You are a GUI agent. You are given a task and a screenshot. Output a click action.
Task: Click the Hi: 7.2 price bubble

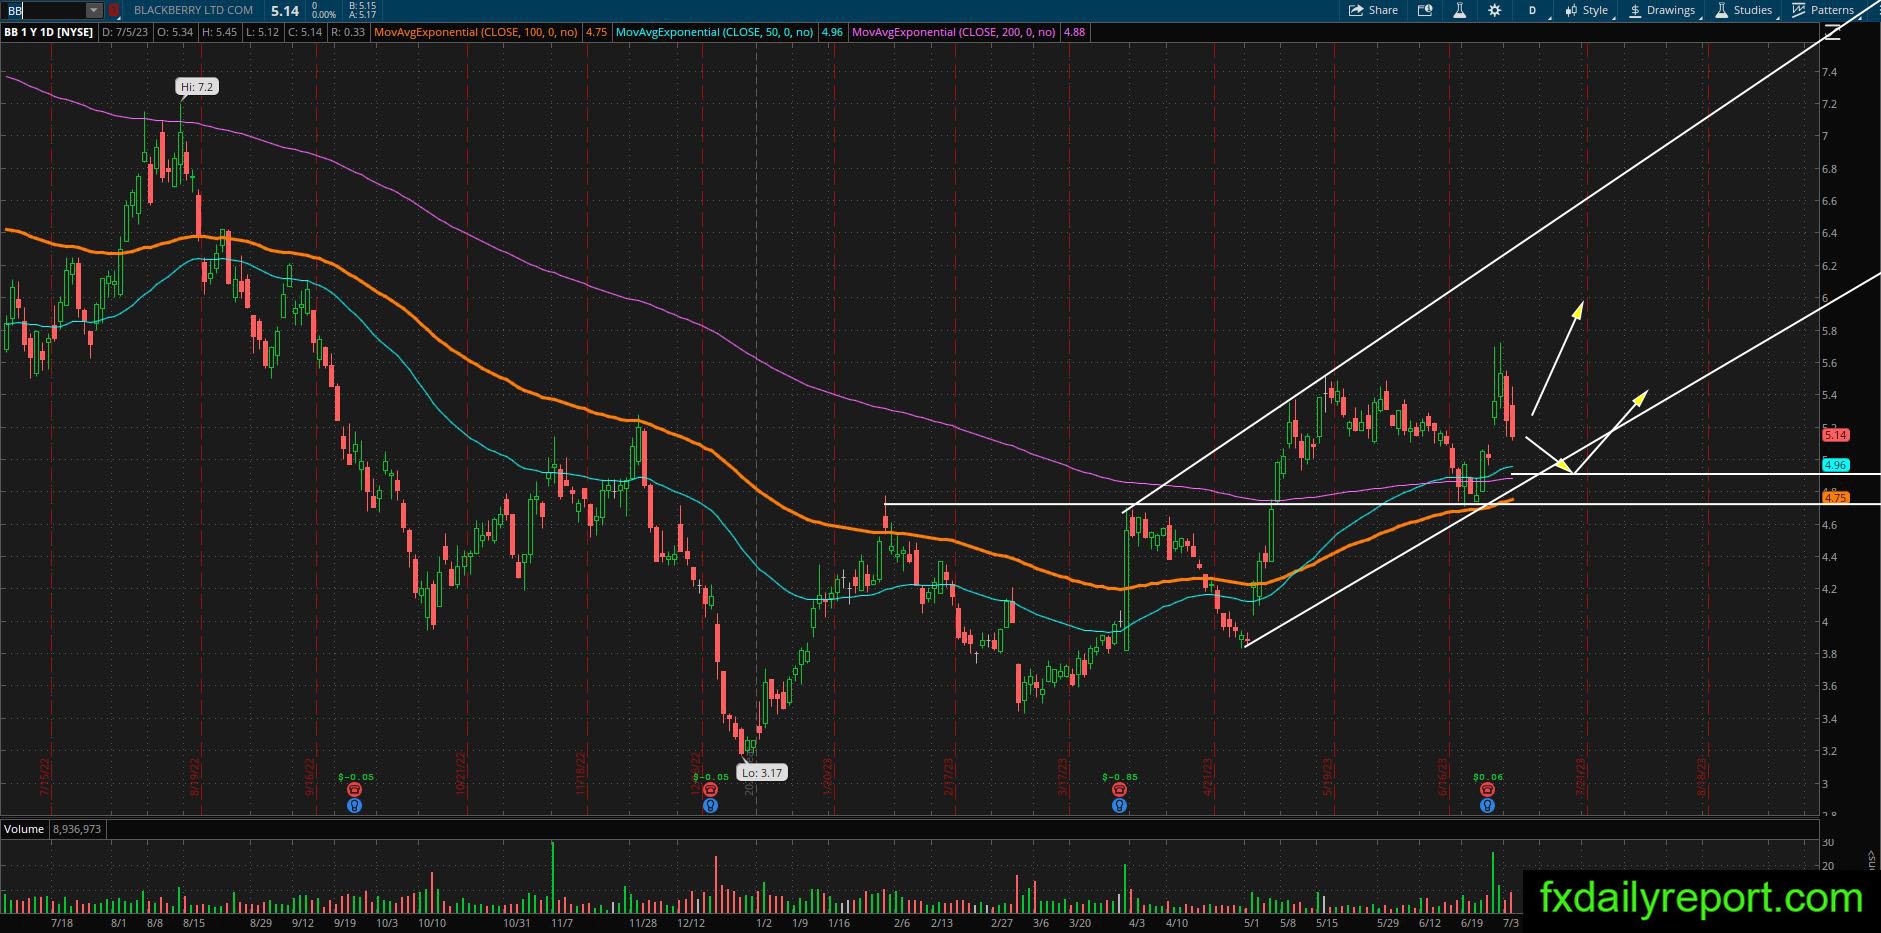pyautogui.click(x=198, y=87)
